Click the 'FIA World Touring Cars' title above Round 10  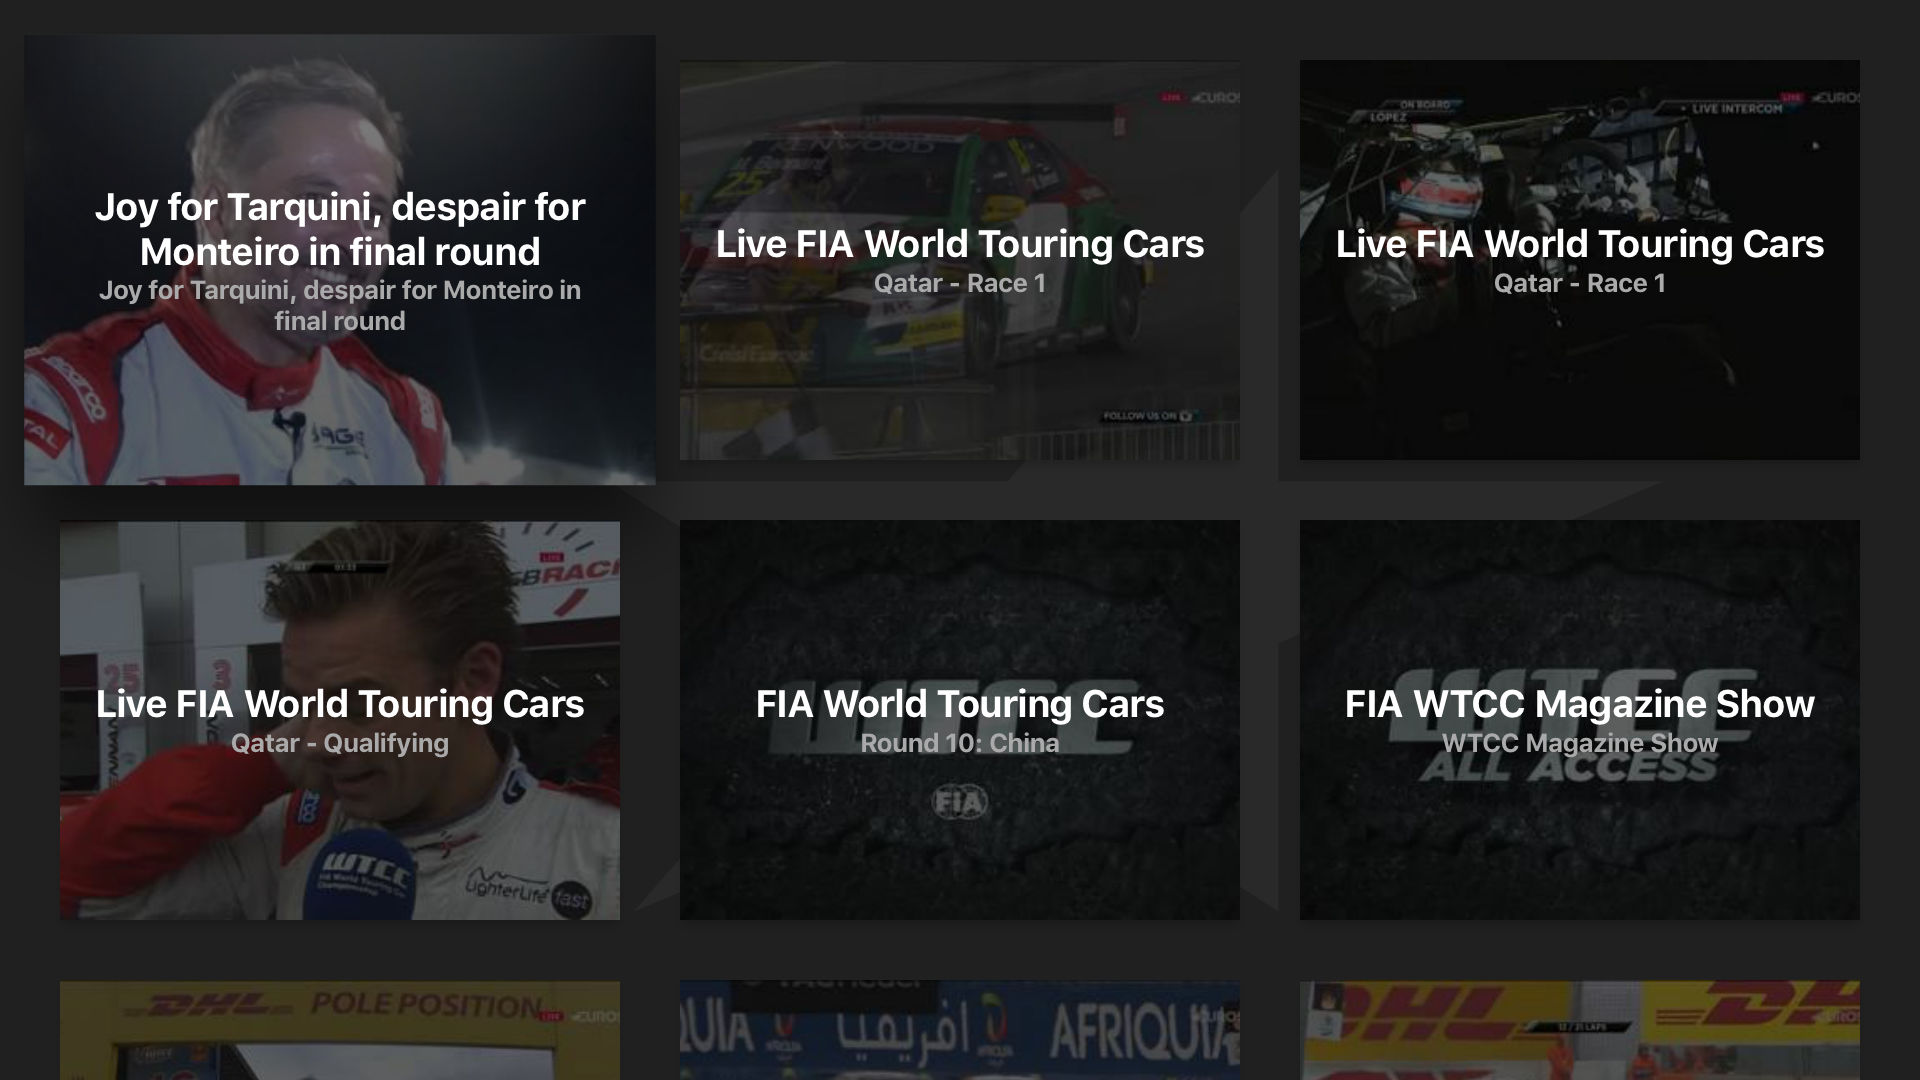[x=960, y=704]
